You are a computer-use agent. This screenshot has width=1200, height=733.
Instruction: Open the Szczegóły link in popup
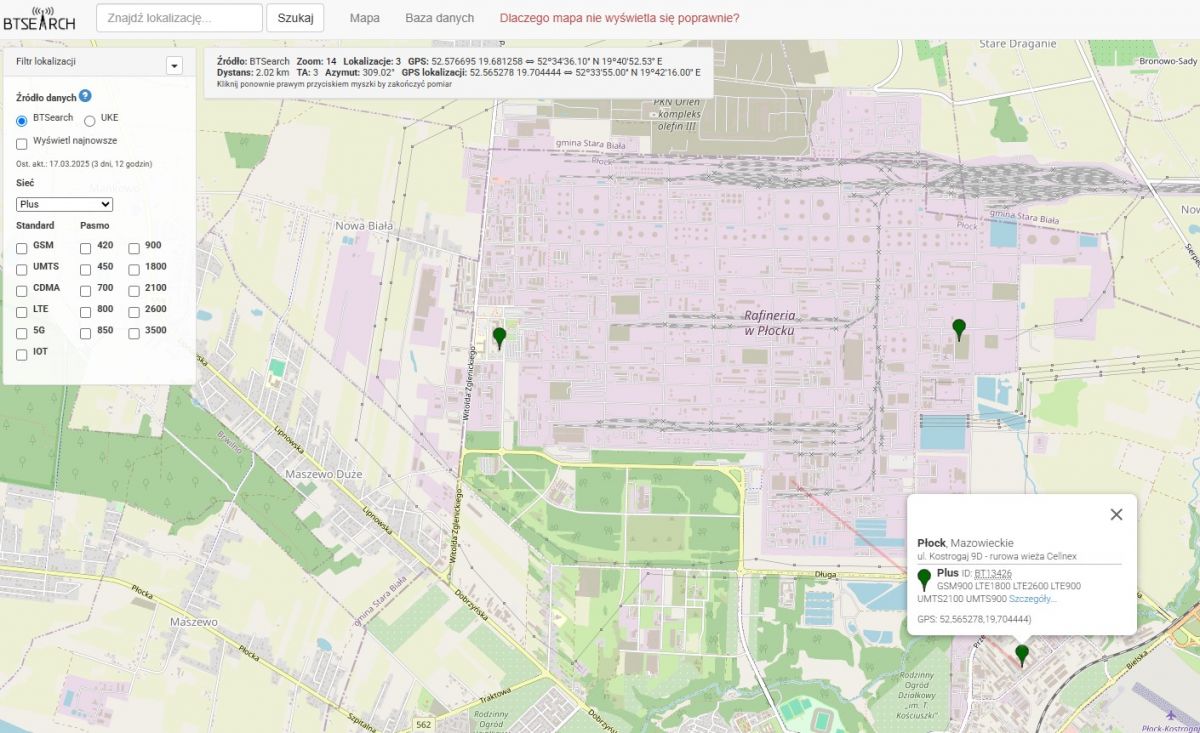pyautogui.click(x=1033, y=598)
